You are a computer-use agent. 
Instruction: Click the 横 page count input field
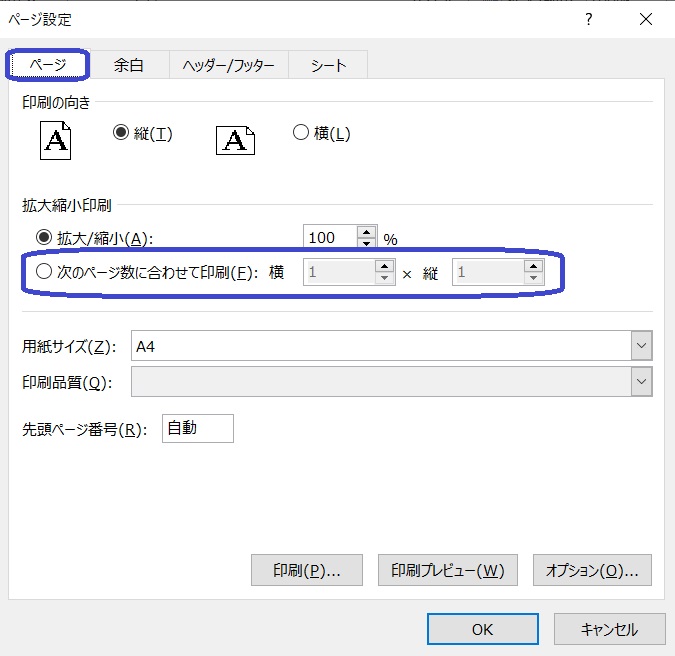click(339, 272)
